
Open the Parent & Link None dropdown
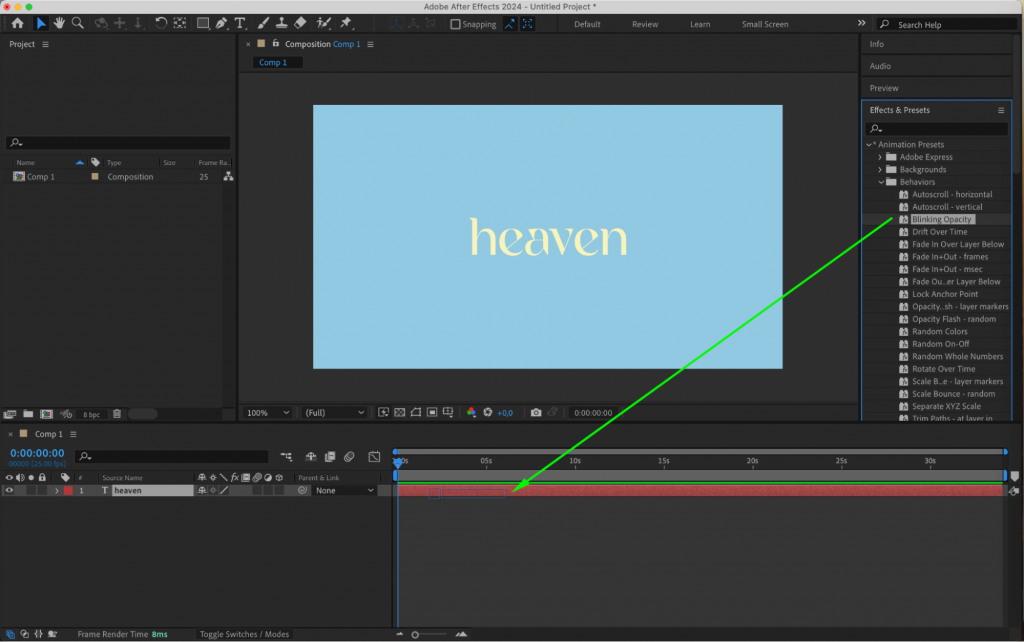click(344, 490)
